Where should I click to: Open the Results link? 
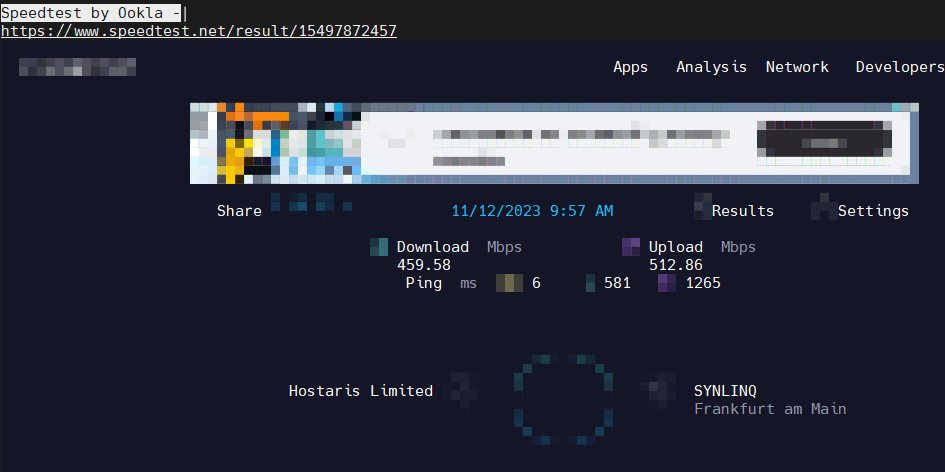click(742, 211)
